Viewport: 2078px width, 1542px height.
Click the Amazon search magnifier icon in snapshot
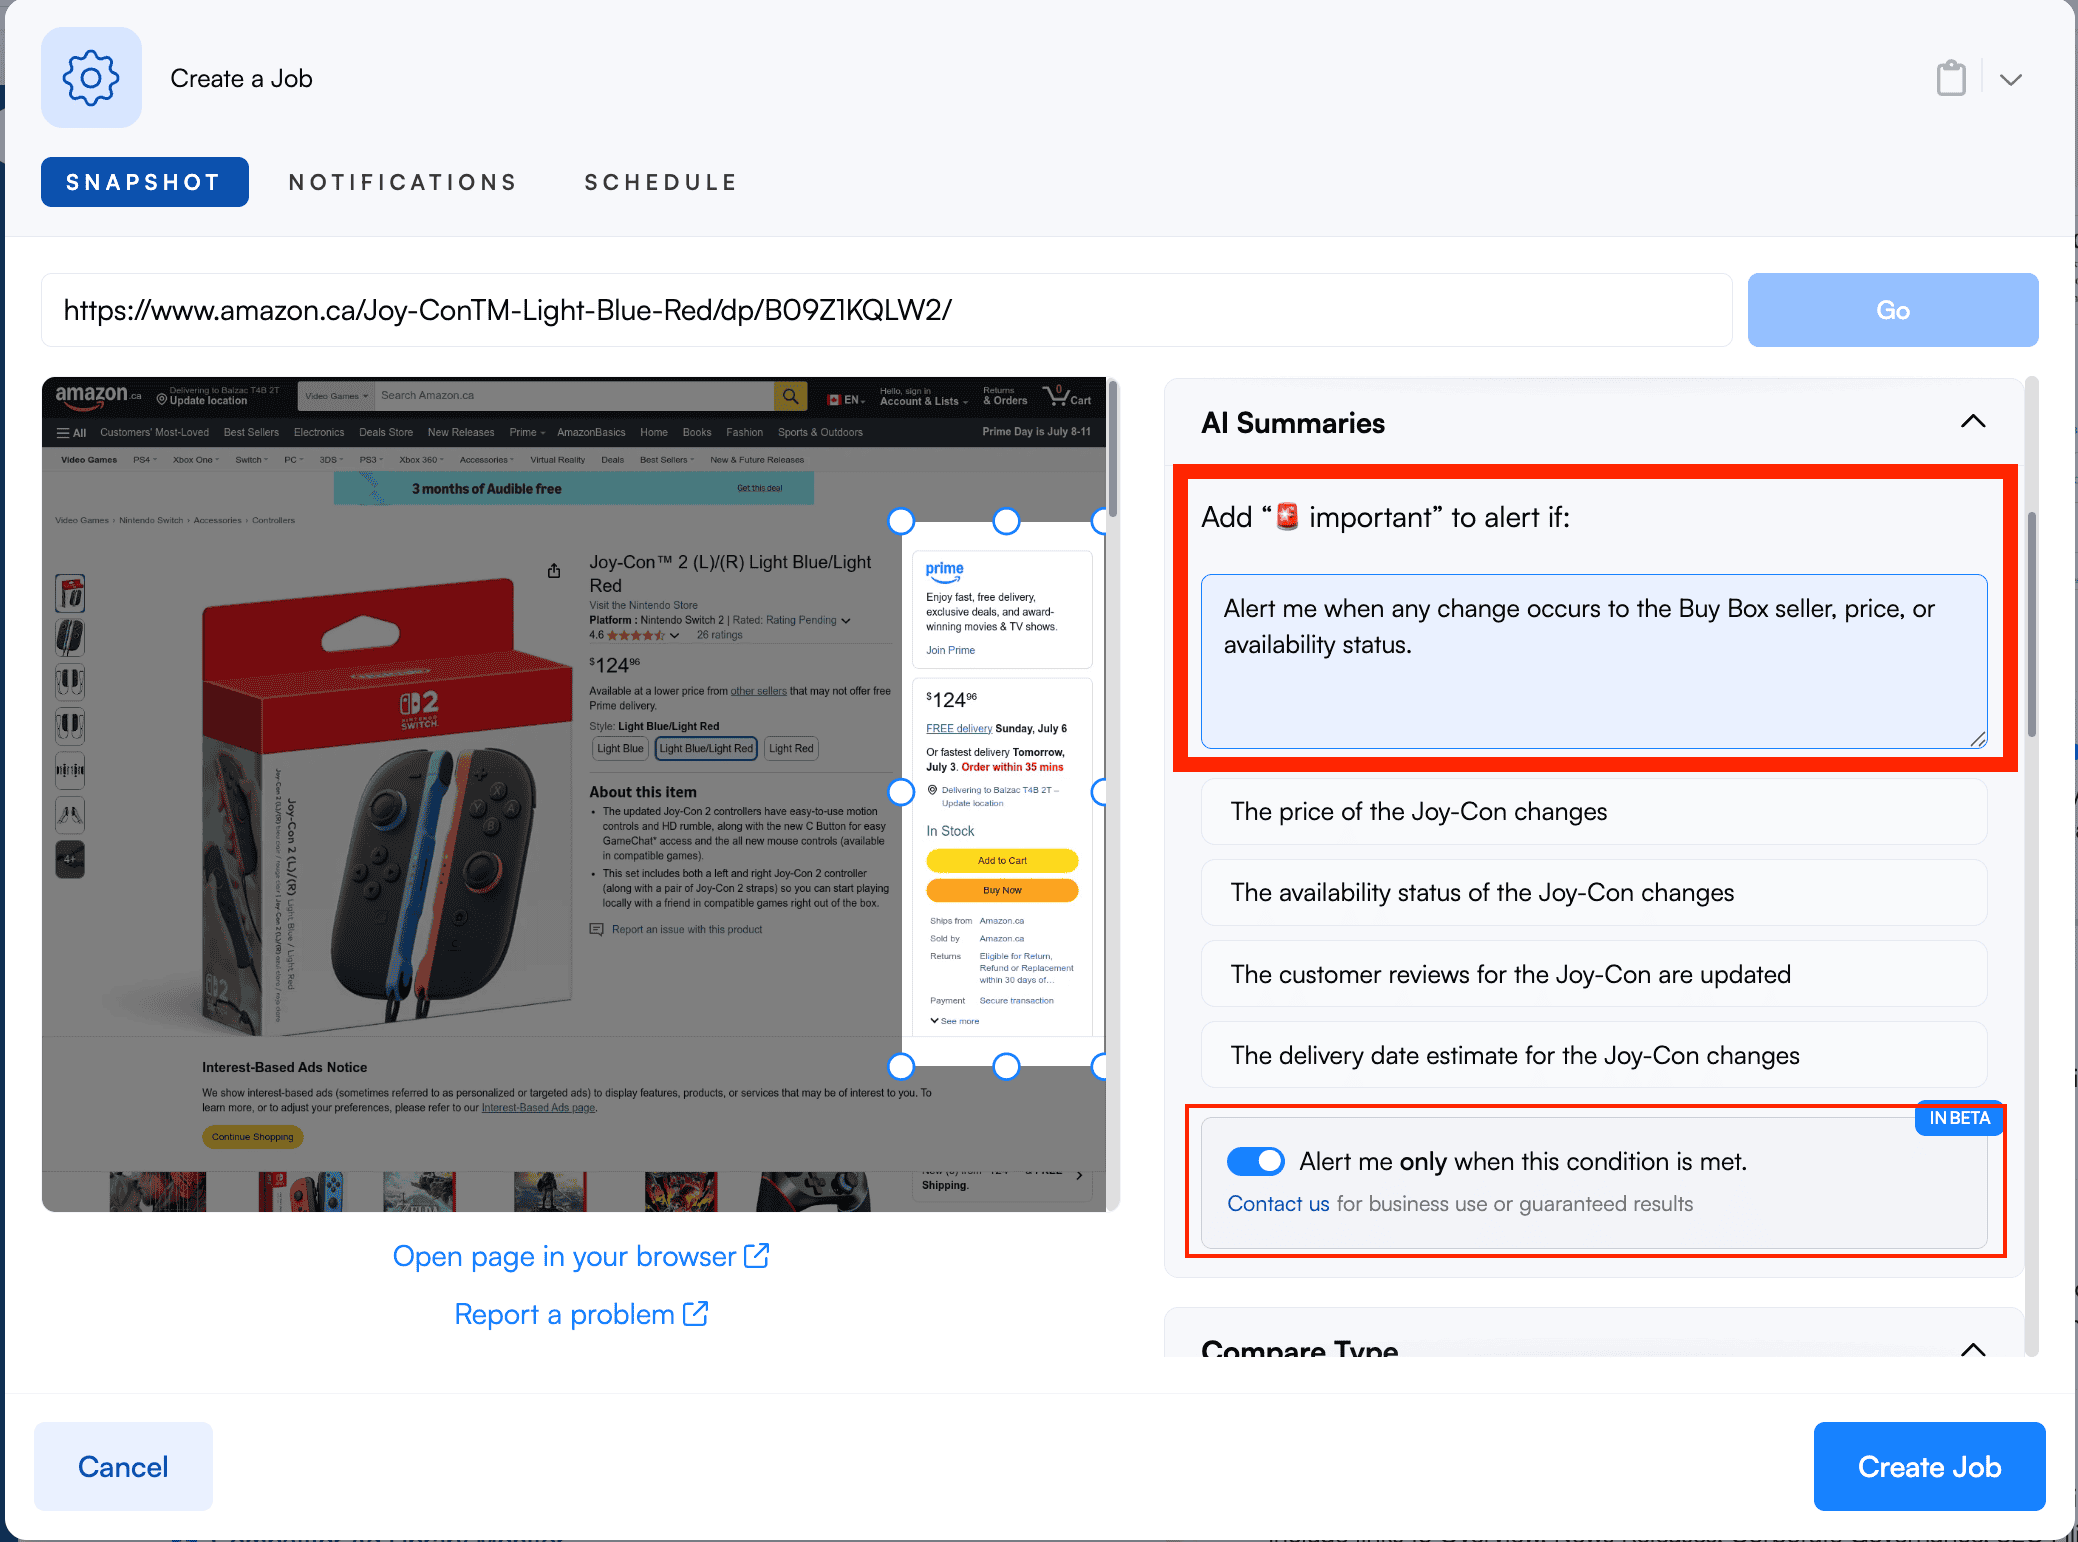(790, 396)
